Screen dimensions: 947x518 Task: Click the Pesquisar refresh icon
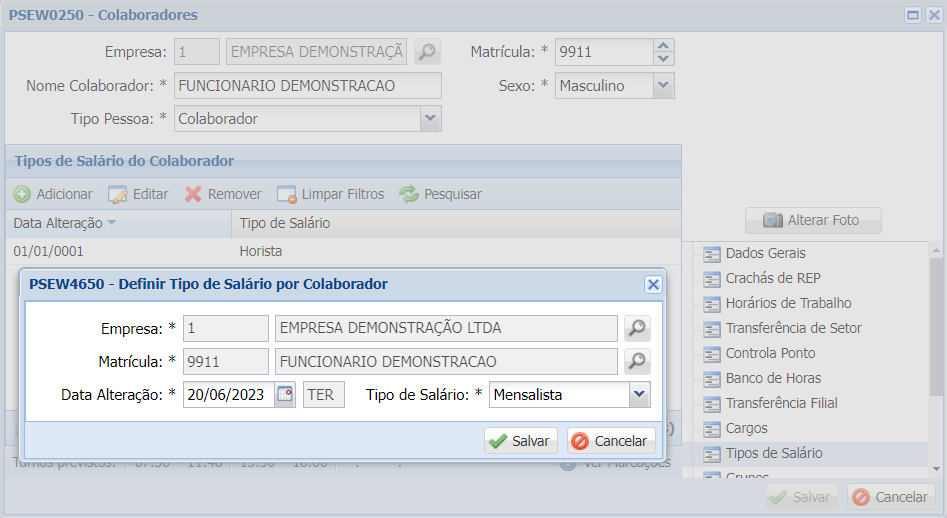(409, 194)
